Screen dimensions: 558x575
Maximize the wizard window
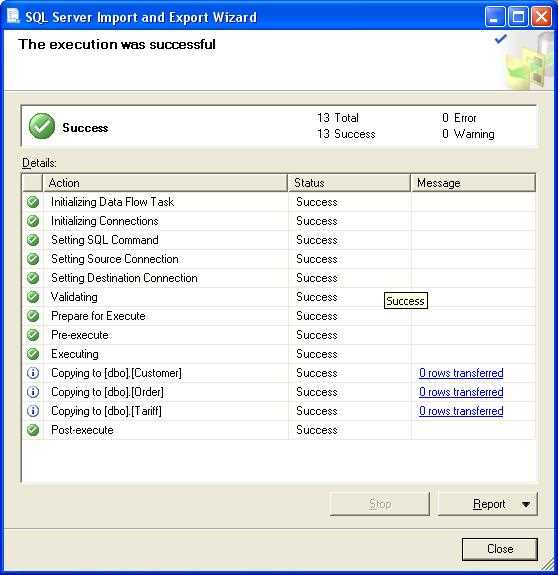click(518, 17)
